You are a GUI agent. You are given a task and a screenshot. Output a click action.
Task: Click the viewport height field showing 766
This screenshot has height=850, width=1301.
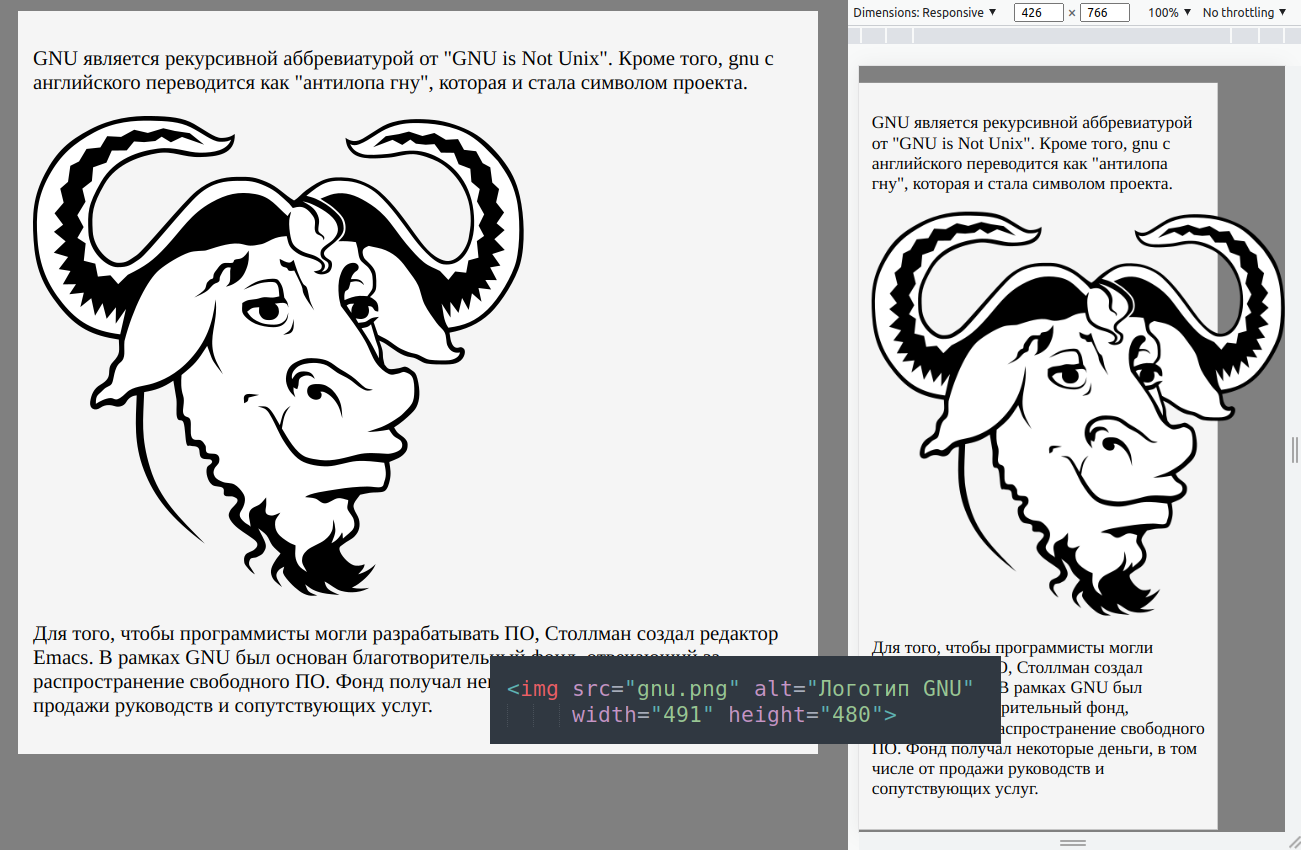point(1105,13)
